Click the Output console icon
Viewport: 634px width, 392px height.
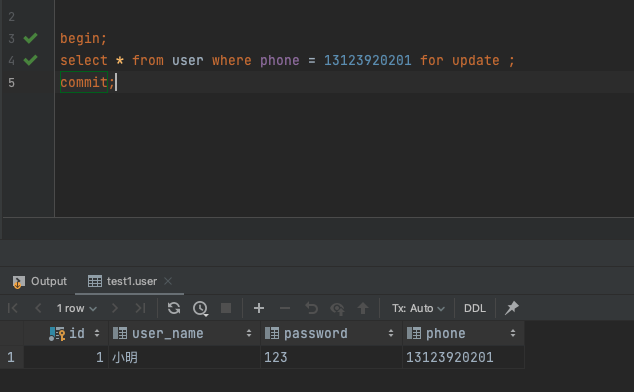(18, 282)
